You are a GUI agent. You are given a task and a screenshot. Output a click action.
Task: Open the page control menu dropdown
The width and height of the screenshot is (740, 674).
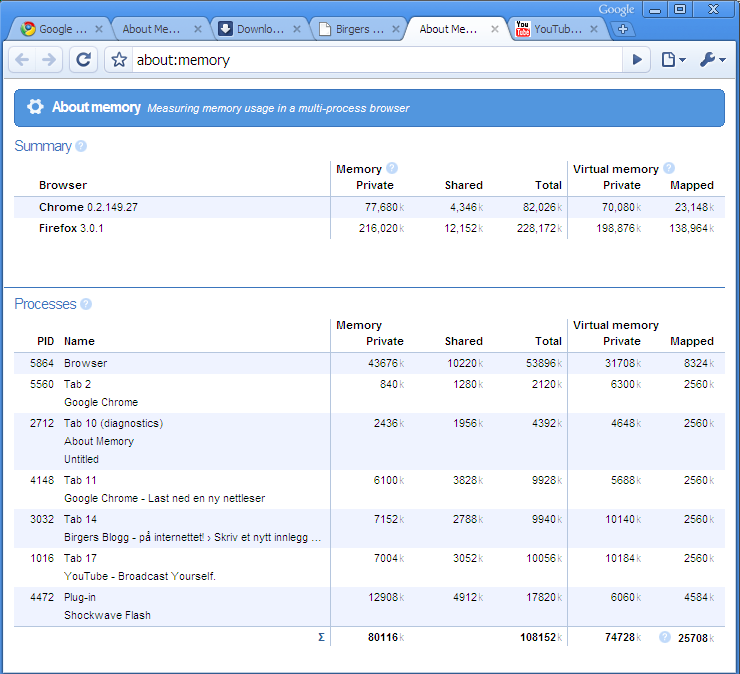[673, 60]
